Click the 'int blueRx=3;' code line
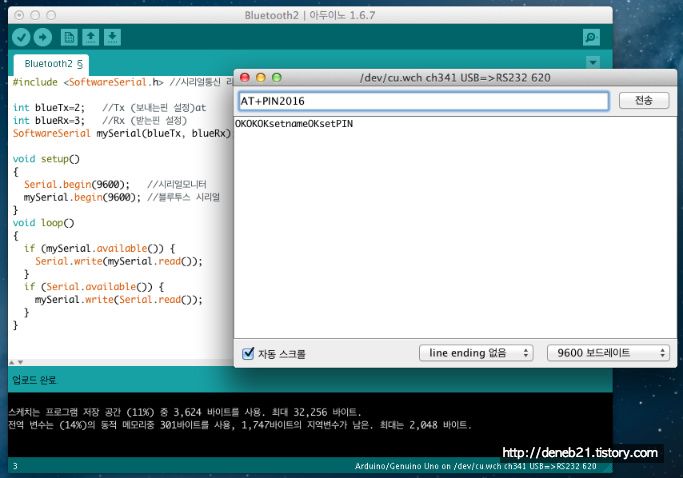Viewport: 683px width, 478px height. tap(49, 121)
